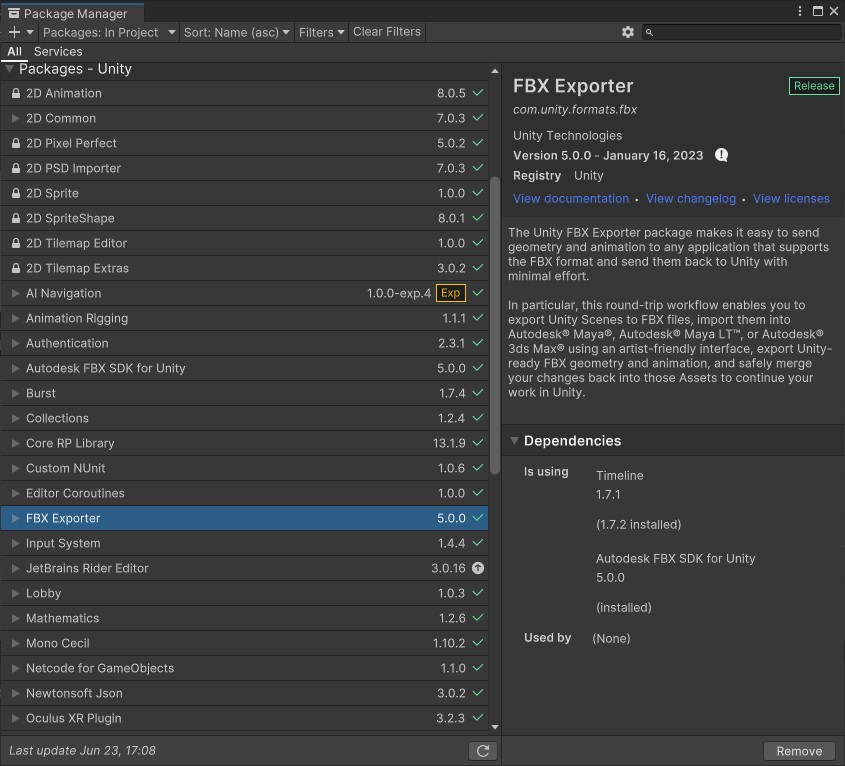Click the refresh package list icon

483,751
